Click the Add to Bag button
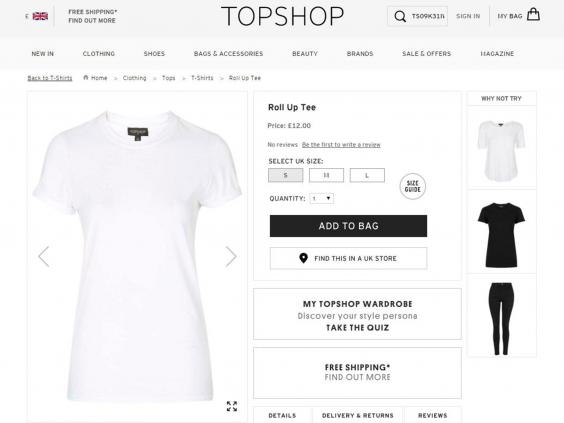Image resolution: width=564 pixels, height=423 pixels. point(349,226)
